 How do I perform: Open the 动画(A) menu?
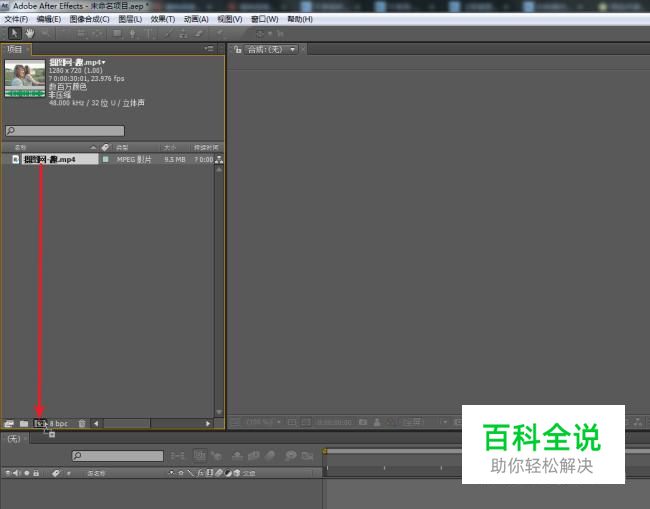tap(196, 19)
